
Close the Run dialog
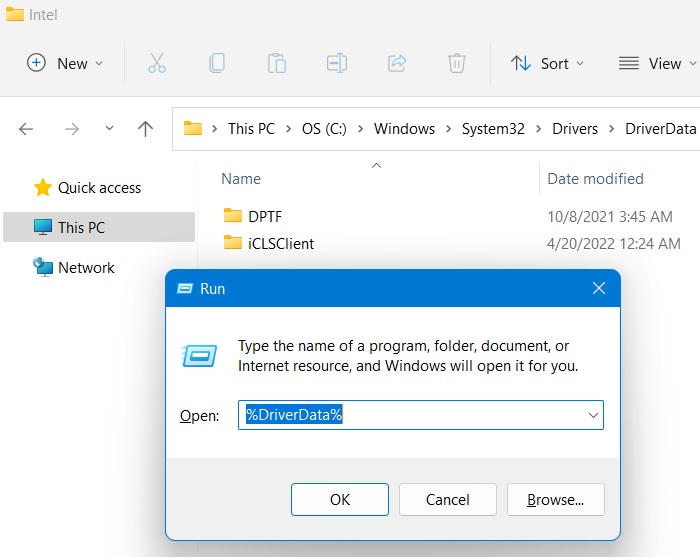point(599,288)
